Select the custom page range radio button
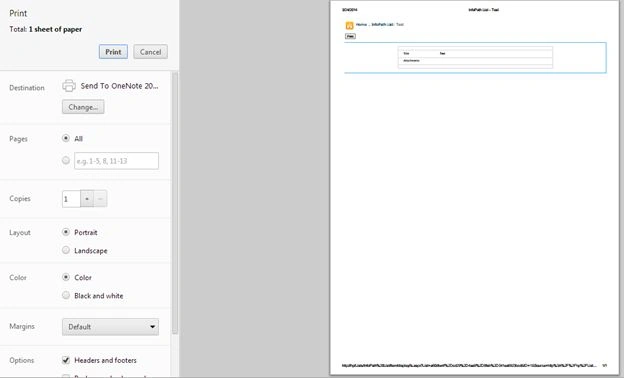Image resolution: width=624 pixels, height=378 pixels. coord(66,160)
